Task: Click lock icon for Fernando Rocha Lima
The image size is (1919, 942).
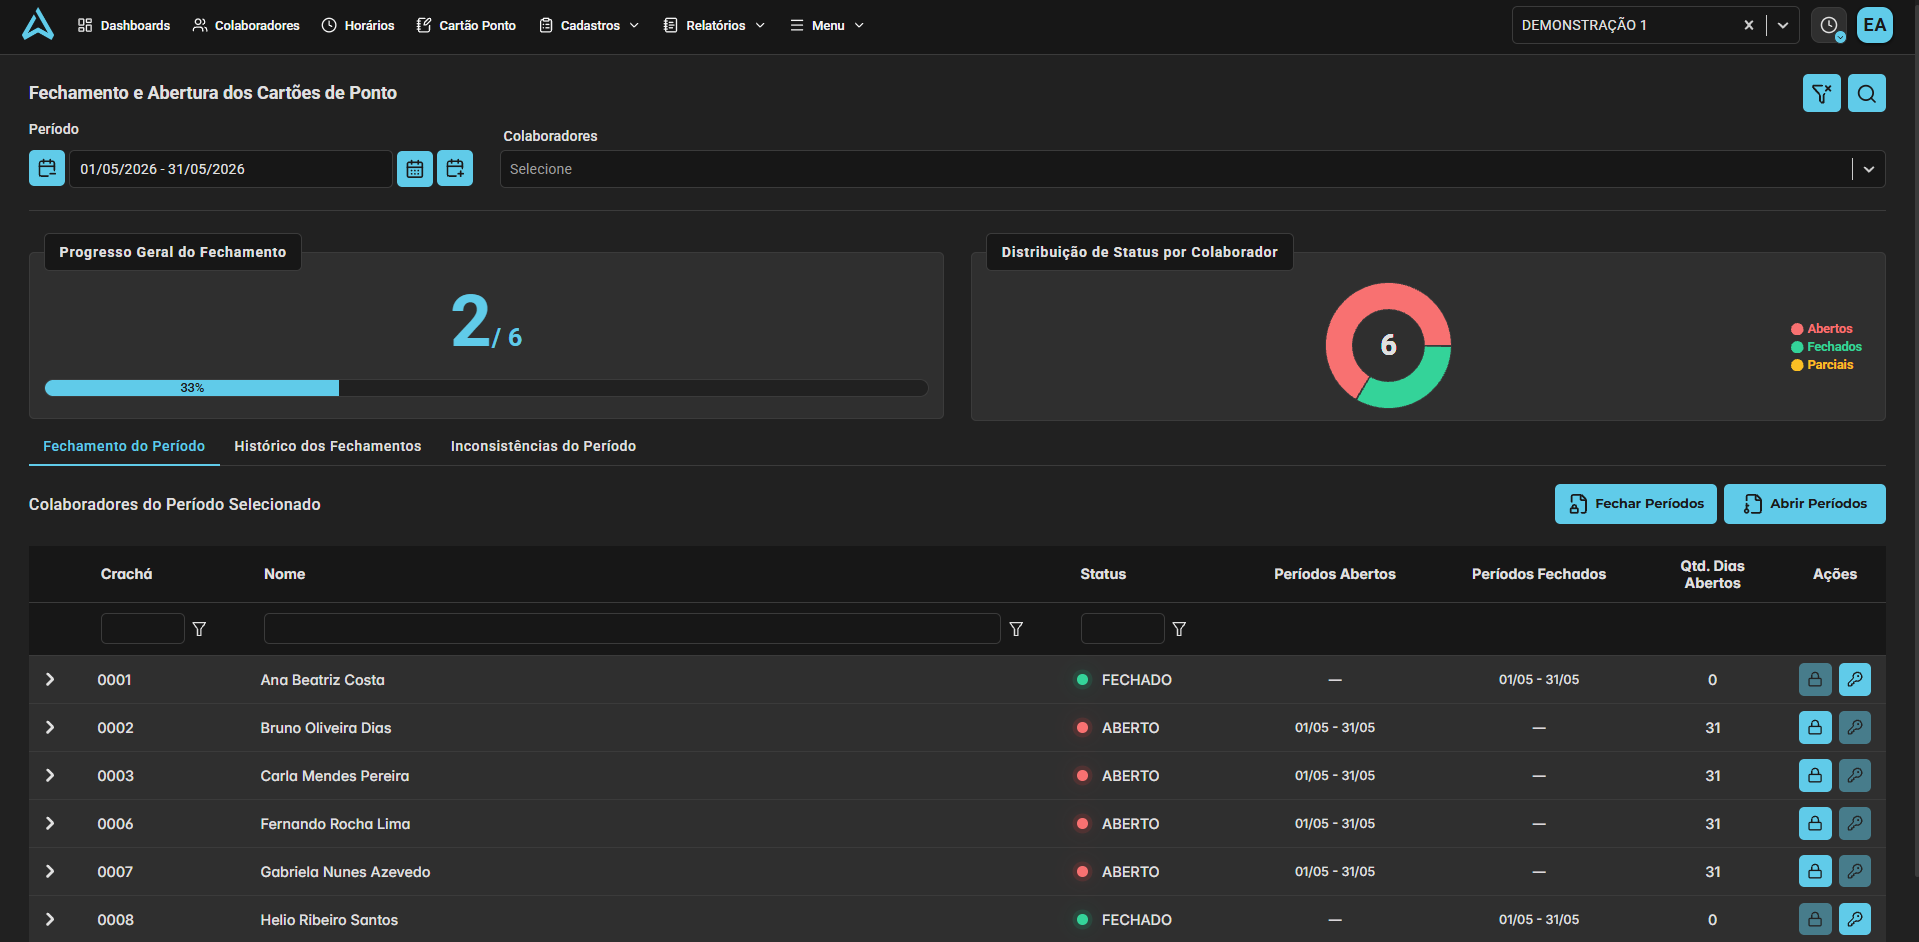Action: tap(1815, 823)
